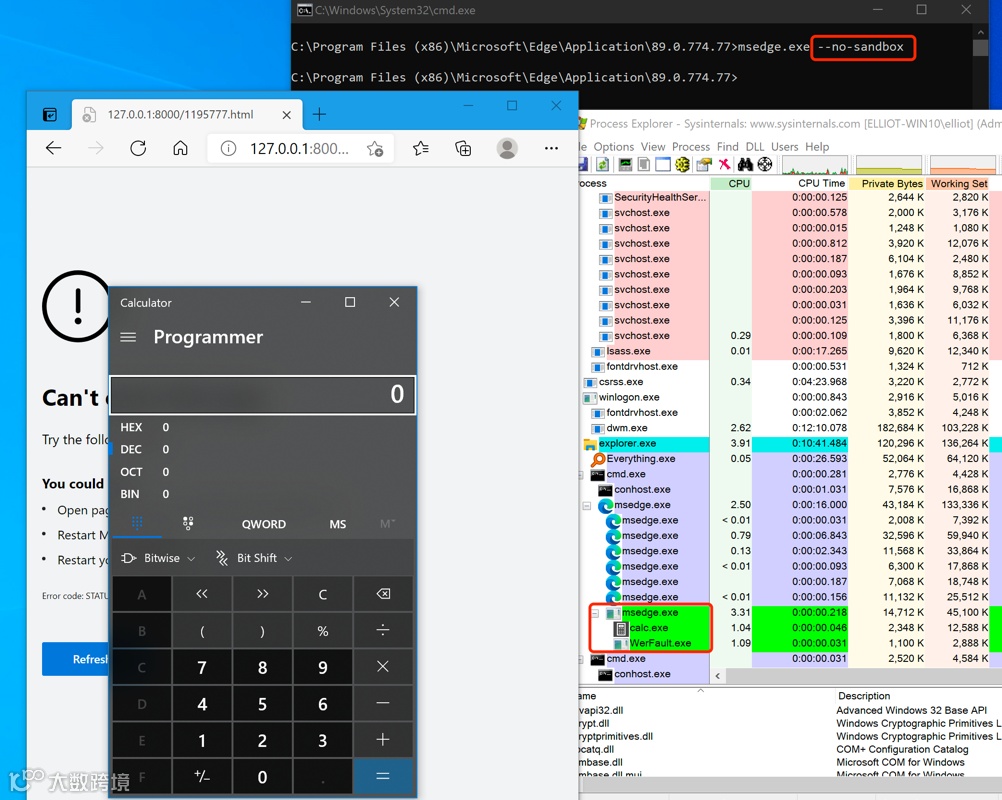
Task: Go to Edge home page
Action: [x=180, y=148]
